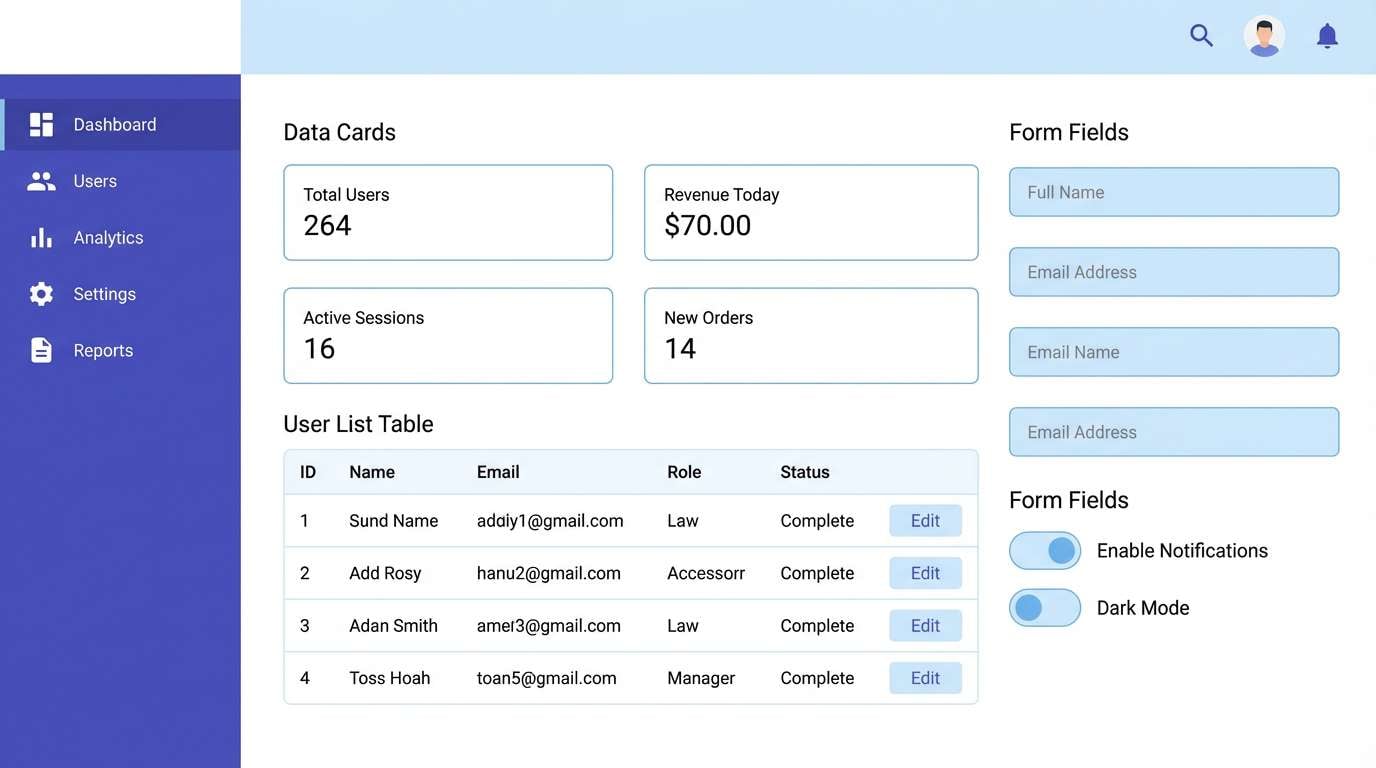Viewport: 1376px width, 768px height.
Task: Click Edit for Toss Hoah
Action: [x=925, y=677]
